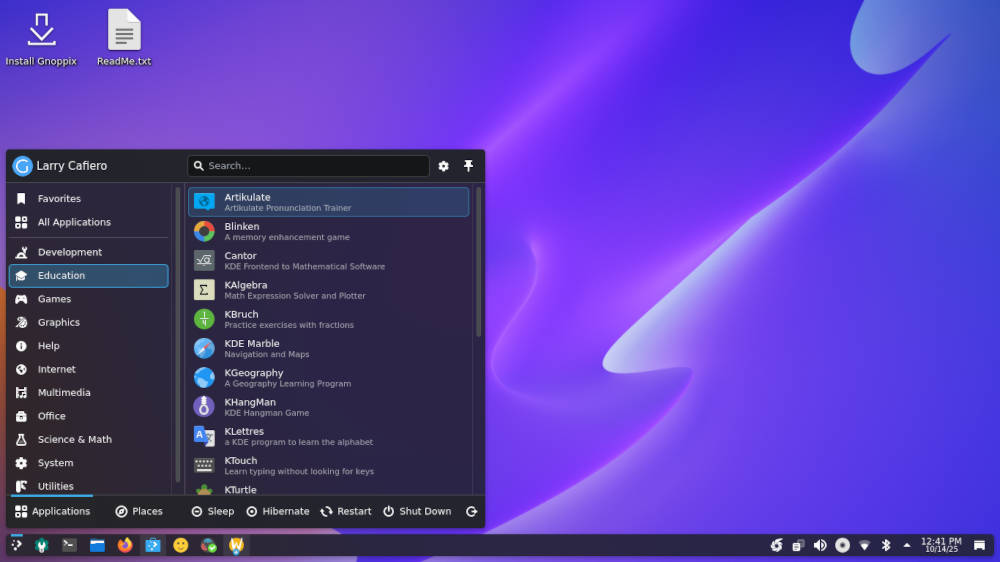The width and height of the screenshot is (1000, 562).
Task: Open Firefox from the taskbar
Action: pyautogui.click(x=125, y=545)
